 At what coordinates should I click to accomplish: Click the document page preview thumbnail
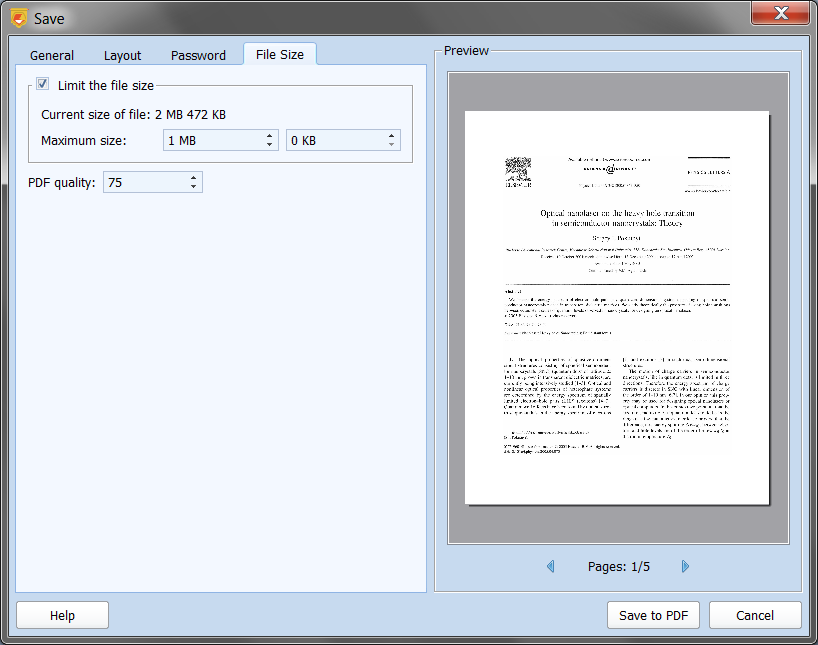pyautogui.click(x=617, y=307)
